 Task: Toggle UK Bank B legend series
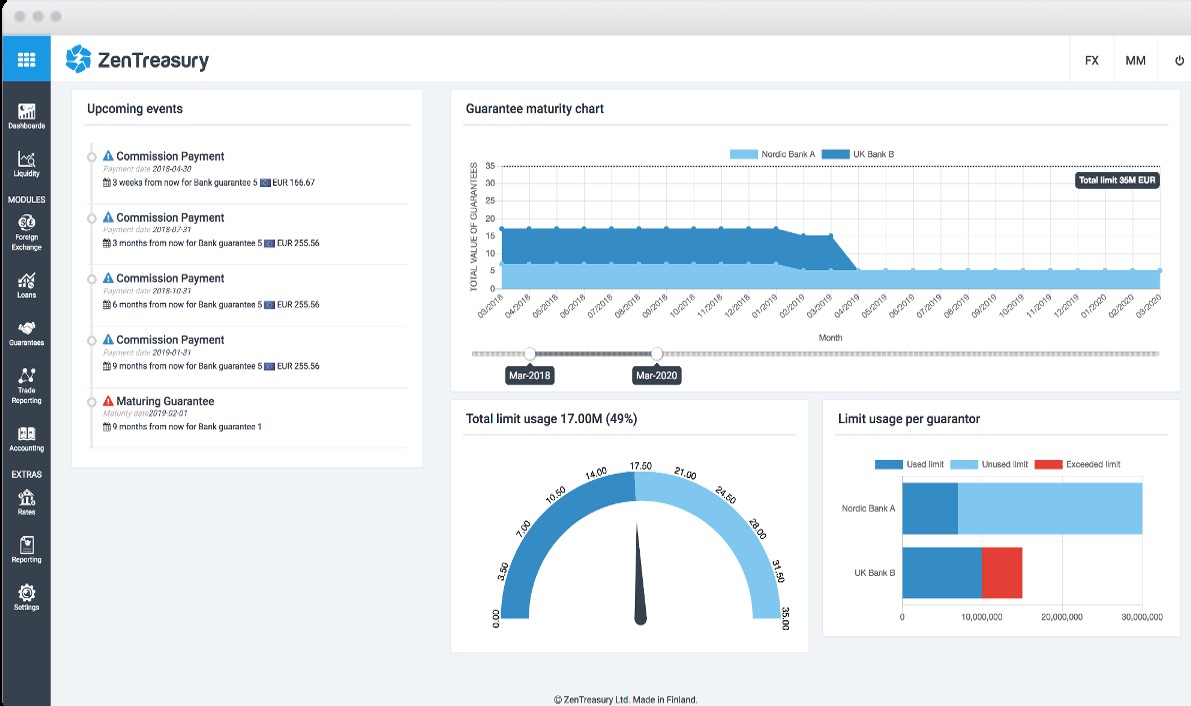click(858, 154)
